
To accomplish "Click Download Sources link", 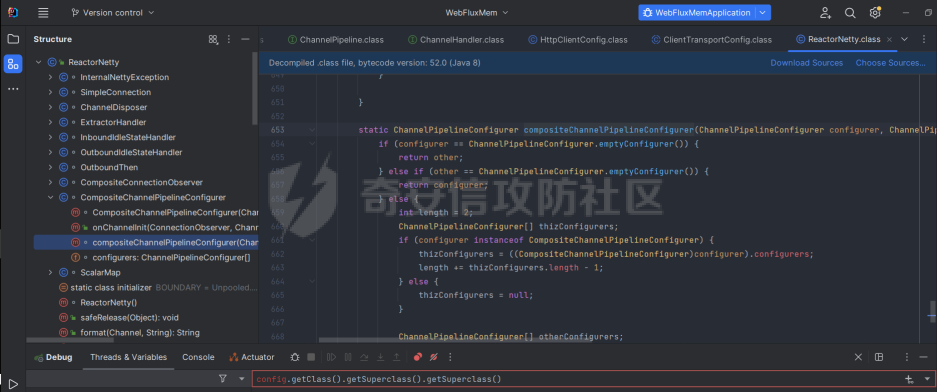I will pos(806,63).
